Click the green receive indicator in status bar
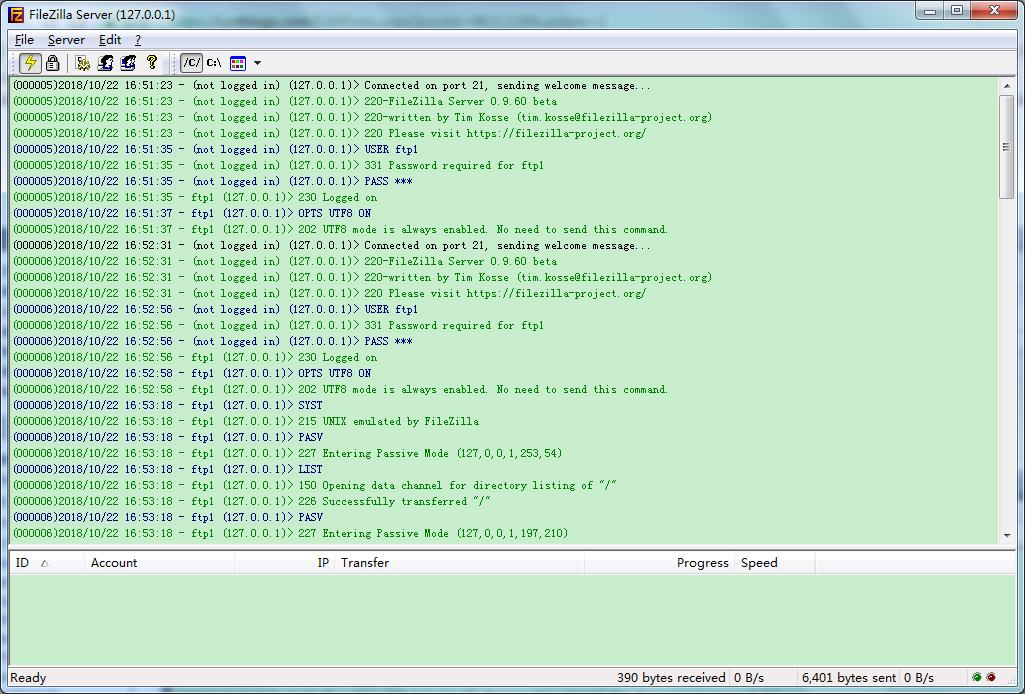The height and width of the screenshot is (694, 1025). (977, 678)
